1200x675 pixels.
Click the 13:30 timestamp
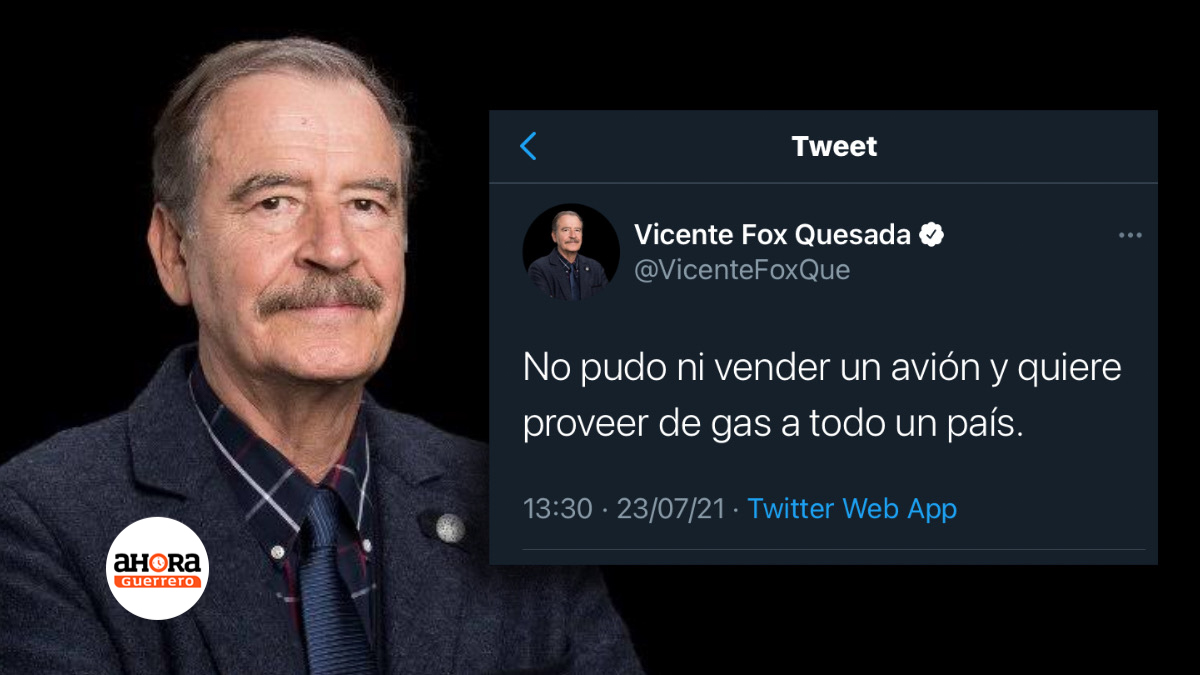tap(558, 509)
